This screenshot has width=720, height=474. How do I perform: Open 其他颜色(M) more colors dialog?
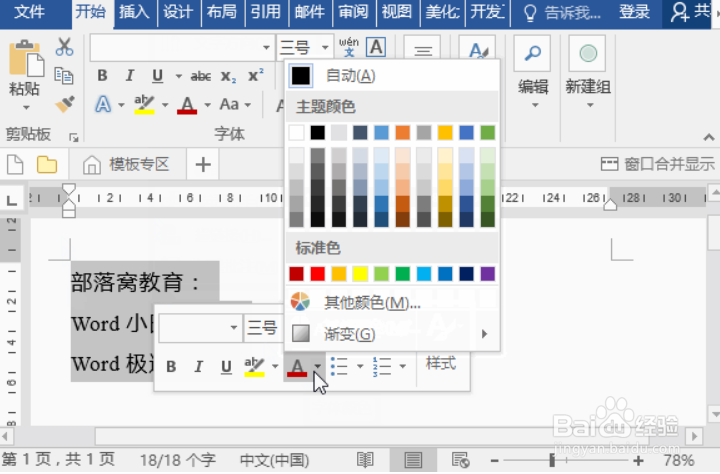(x=392, y=303)
